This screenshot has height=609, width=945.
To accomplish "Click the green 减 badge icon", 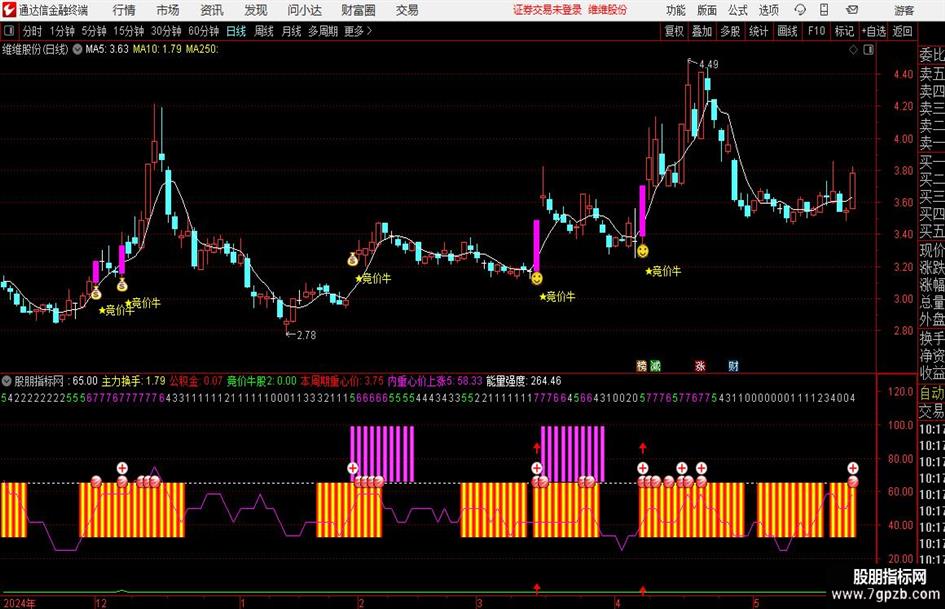I will point(655,365).
